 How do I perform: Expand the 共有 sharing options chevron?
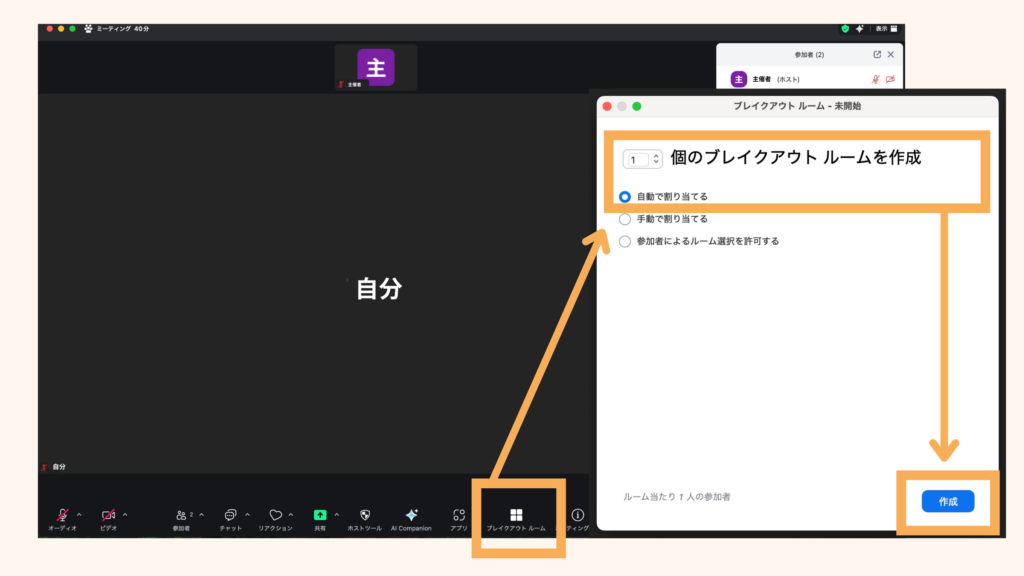click(336, 513)
